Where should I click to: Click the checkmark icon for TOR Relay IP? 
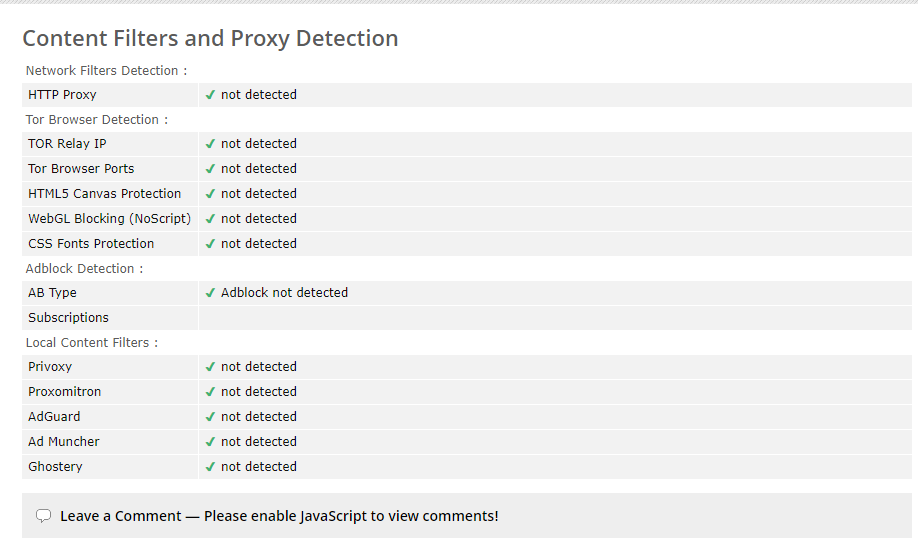pyautogui.click(x=210, y=144)
